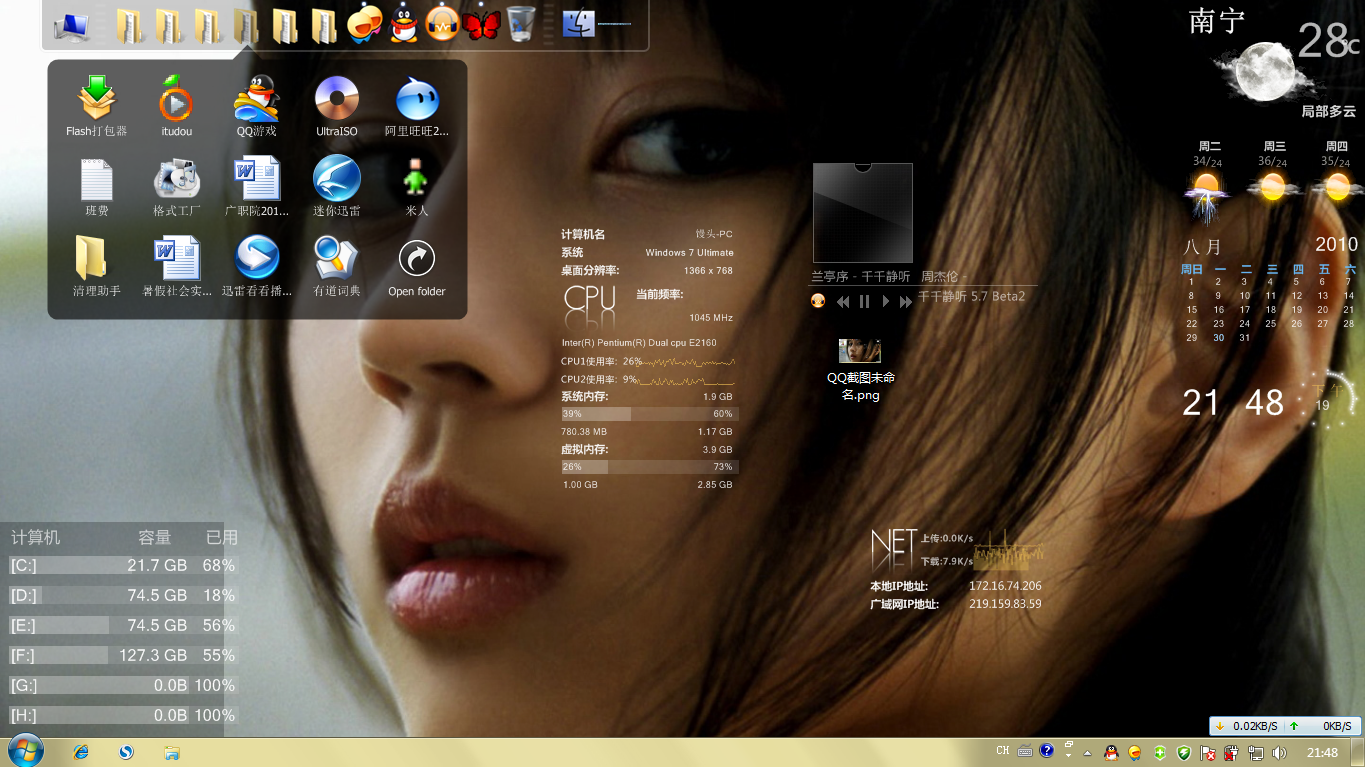Image resolution: width=1365 pixels, height=767 pixels.
Task: Open the 广职院201 Word document
Action: (257, 186)
